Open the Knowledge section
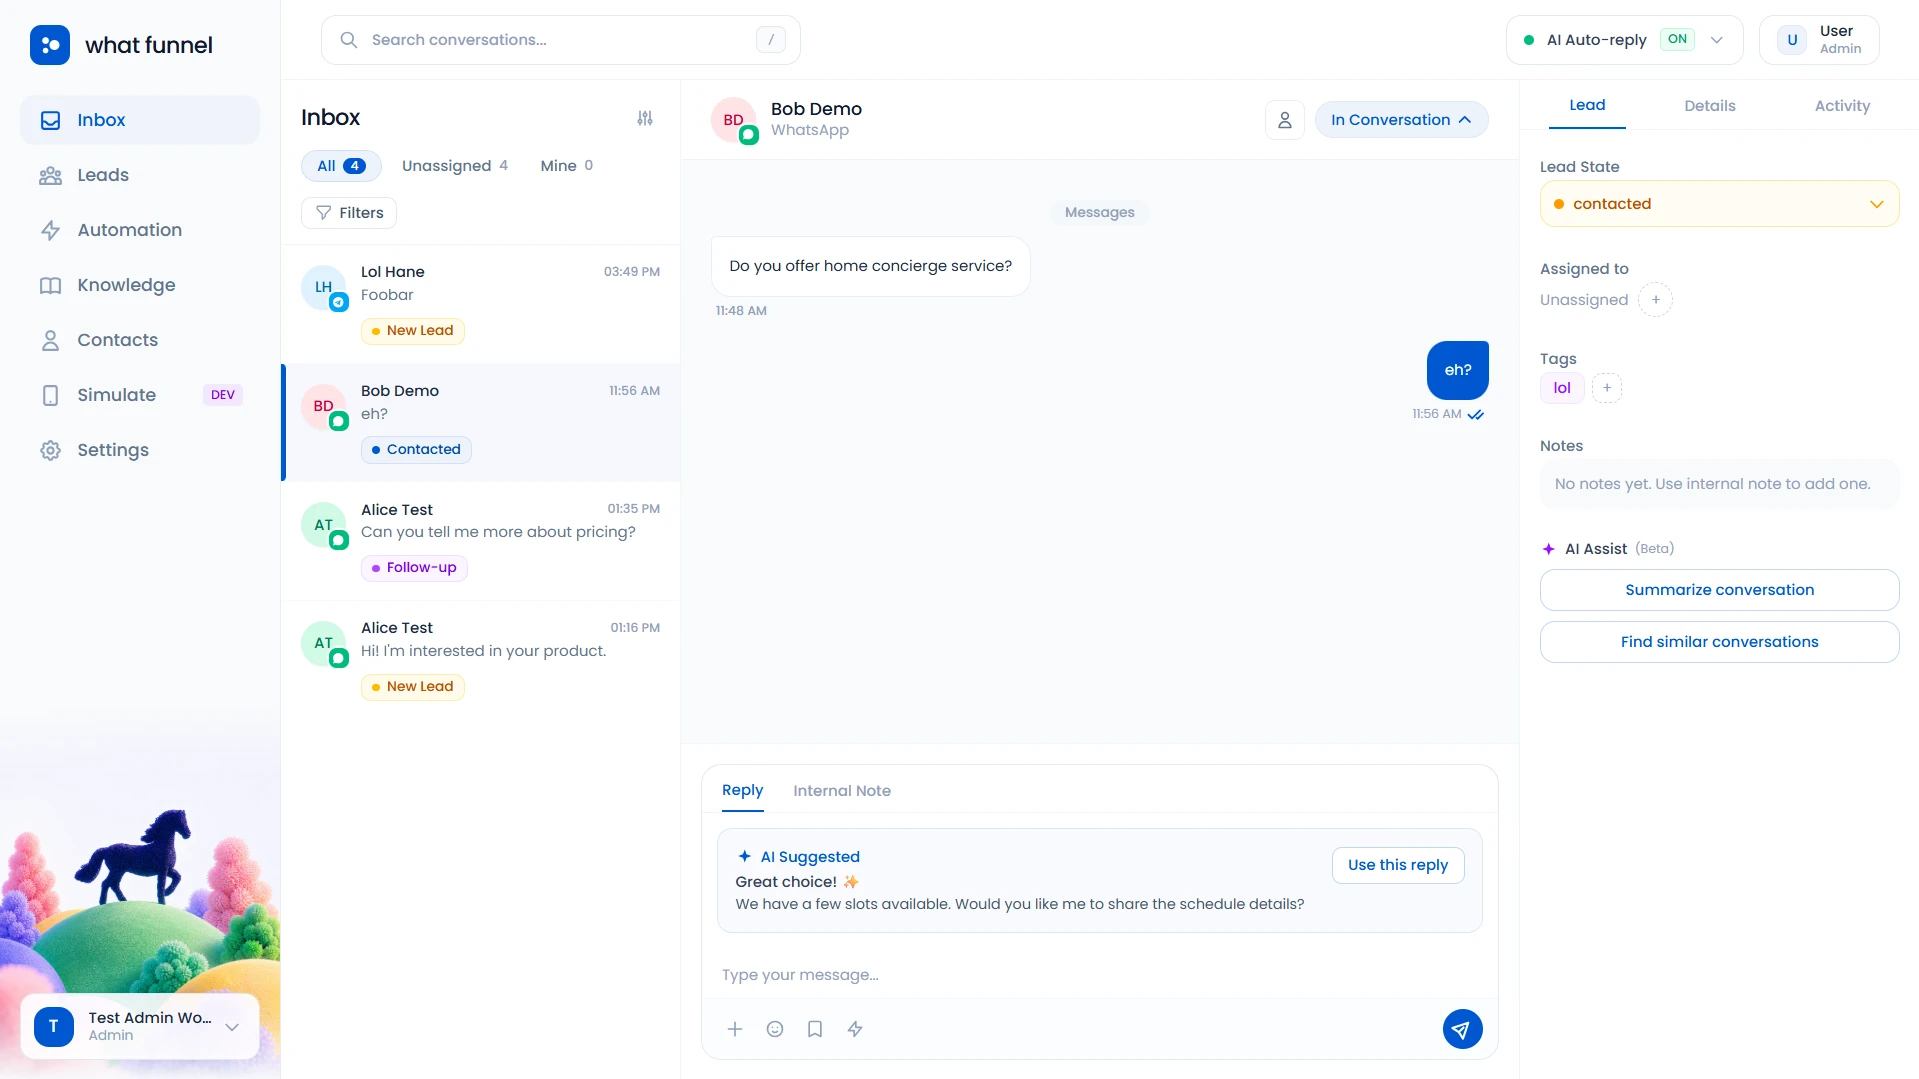 tap(140, 285)
